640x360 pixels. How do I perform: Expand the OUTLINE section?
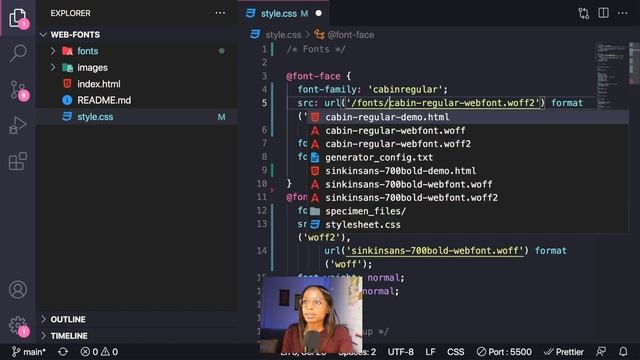138,319
